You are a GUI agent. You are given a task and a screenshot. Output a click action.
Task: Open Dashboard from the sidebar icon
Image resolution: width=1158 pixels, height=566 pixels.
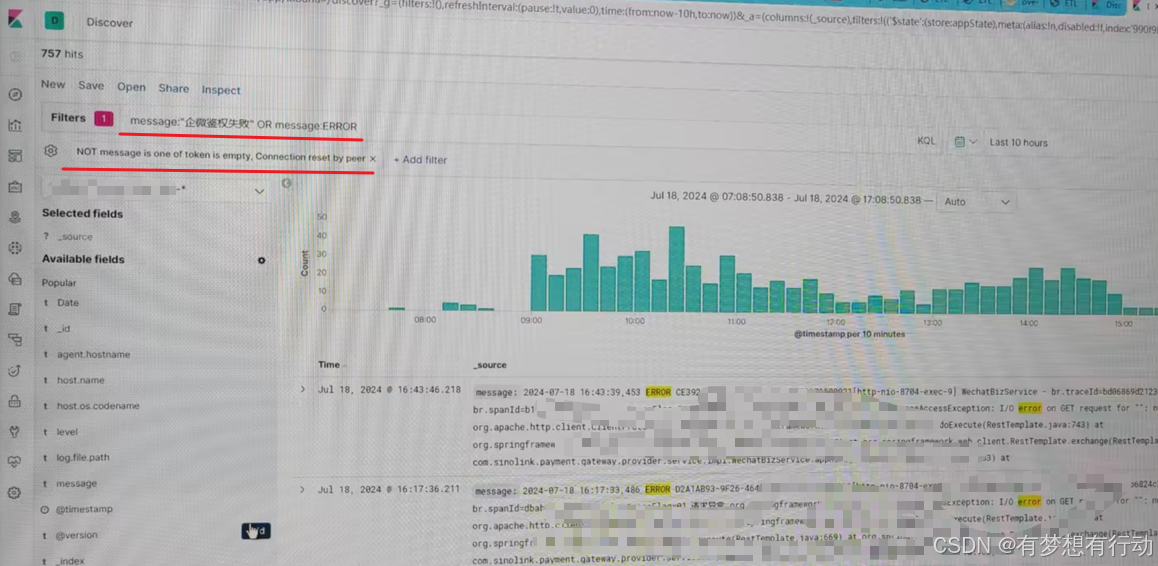tap(15, 156)
